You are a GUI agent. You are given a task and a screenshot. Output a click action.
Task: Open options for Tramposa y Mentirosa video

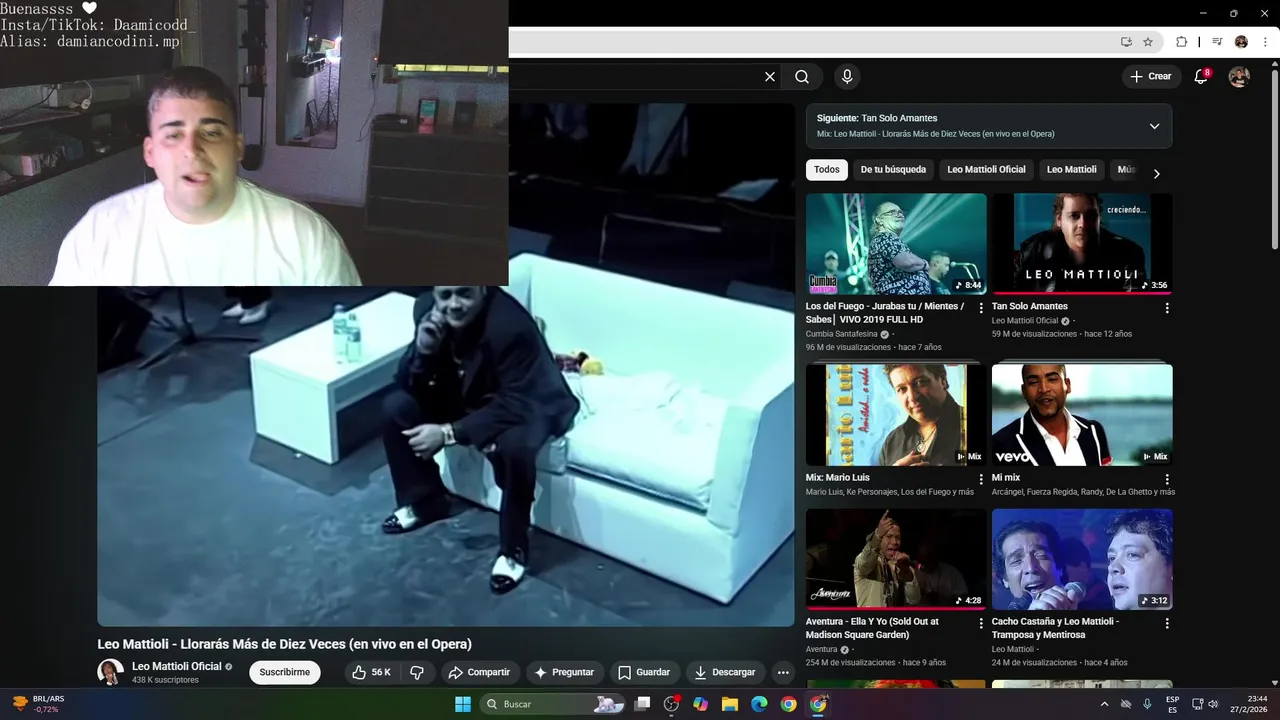pyautogui.click(x=1167, y=623)
